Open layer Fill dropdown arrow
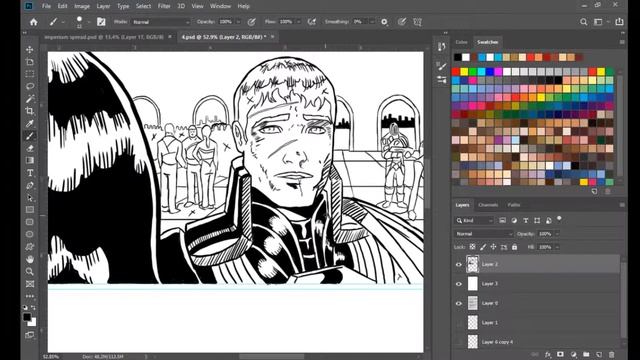The image size is (640, 360). [x=557, y=247]
